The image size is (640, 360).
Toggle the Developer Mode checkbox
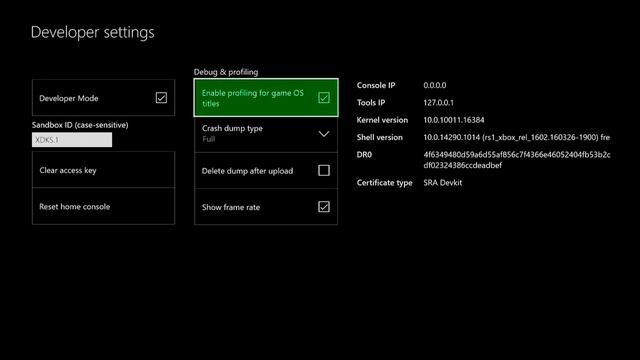coord(161,98)
